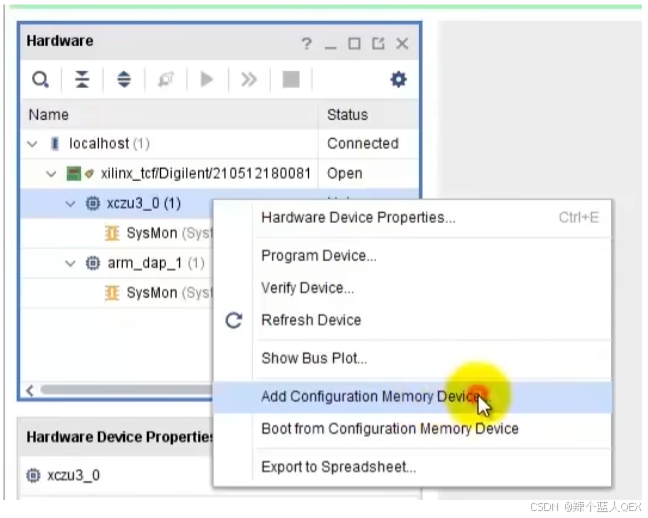Click the Run Trigger Immediate double-arrow icon
648x518 pixels.
click(x=249, y=79)
